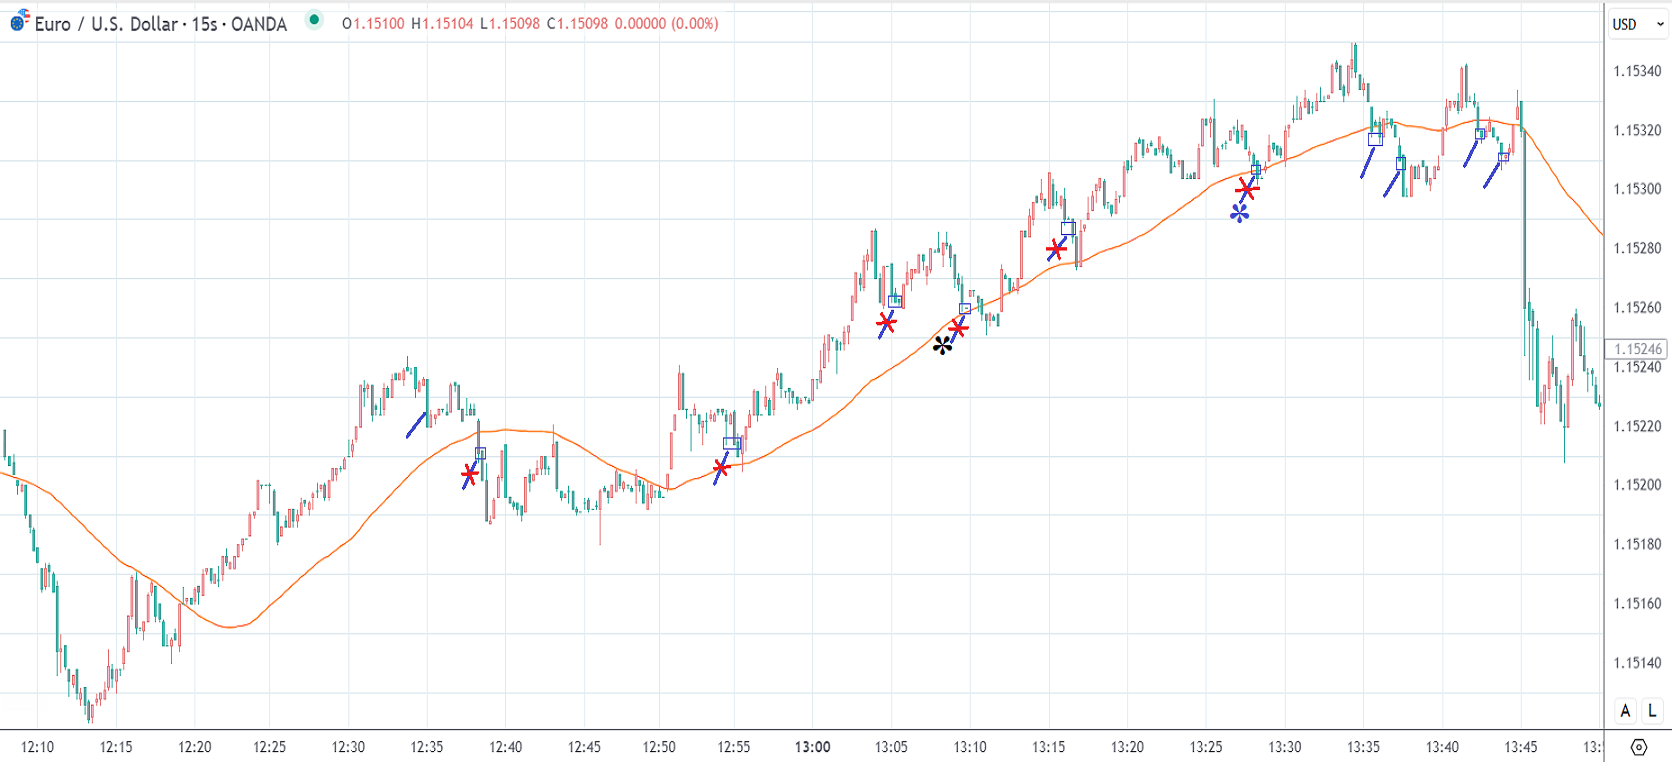The width and height of the screenshot is (1672, 762).
Task: Select the black asterisk marker on chart
Action: coord(942,346)
